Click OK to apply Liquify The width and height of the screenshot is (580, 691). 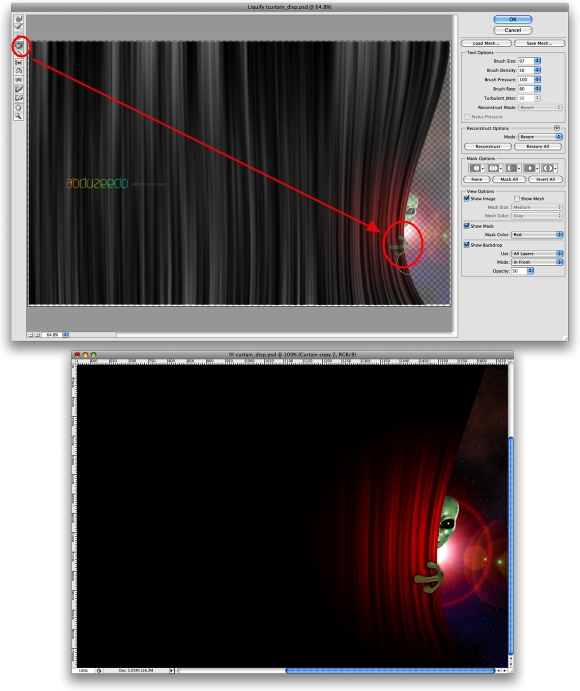[x=513, y=19]
